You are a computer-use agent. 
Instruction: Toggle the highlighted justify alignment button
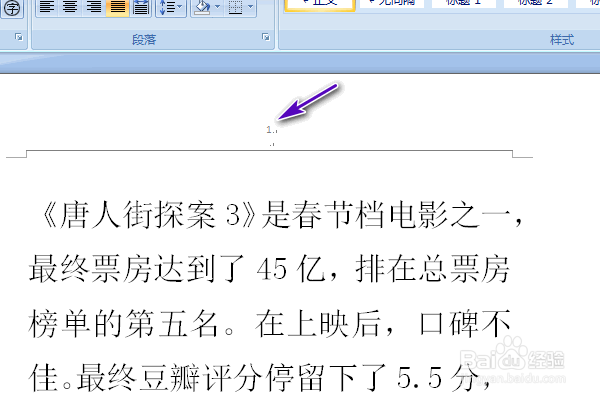point(117,7)
